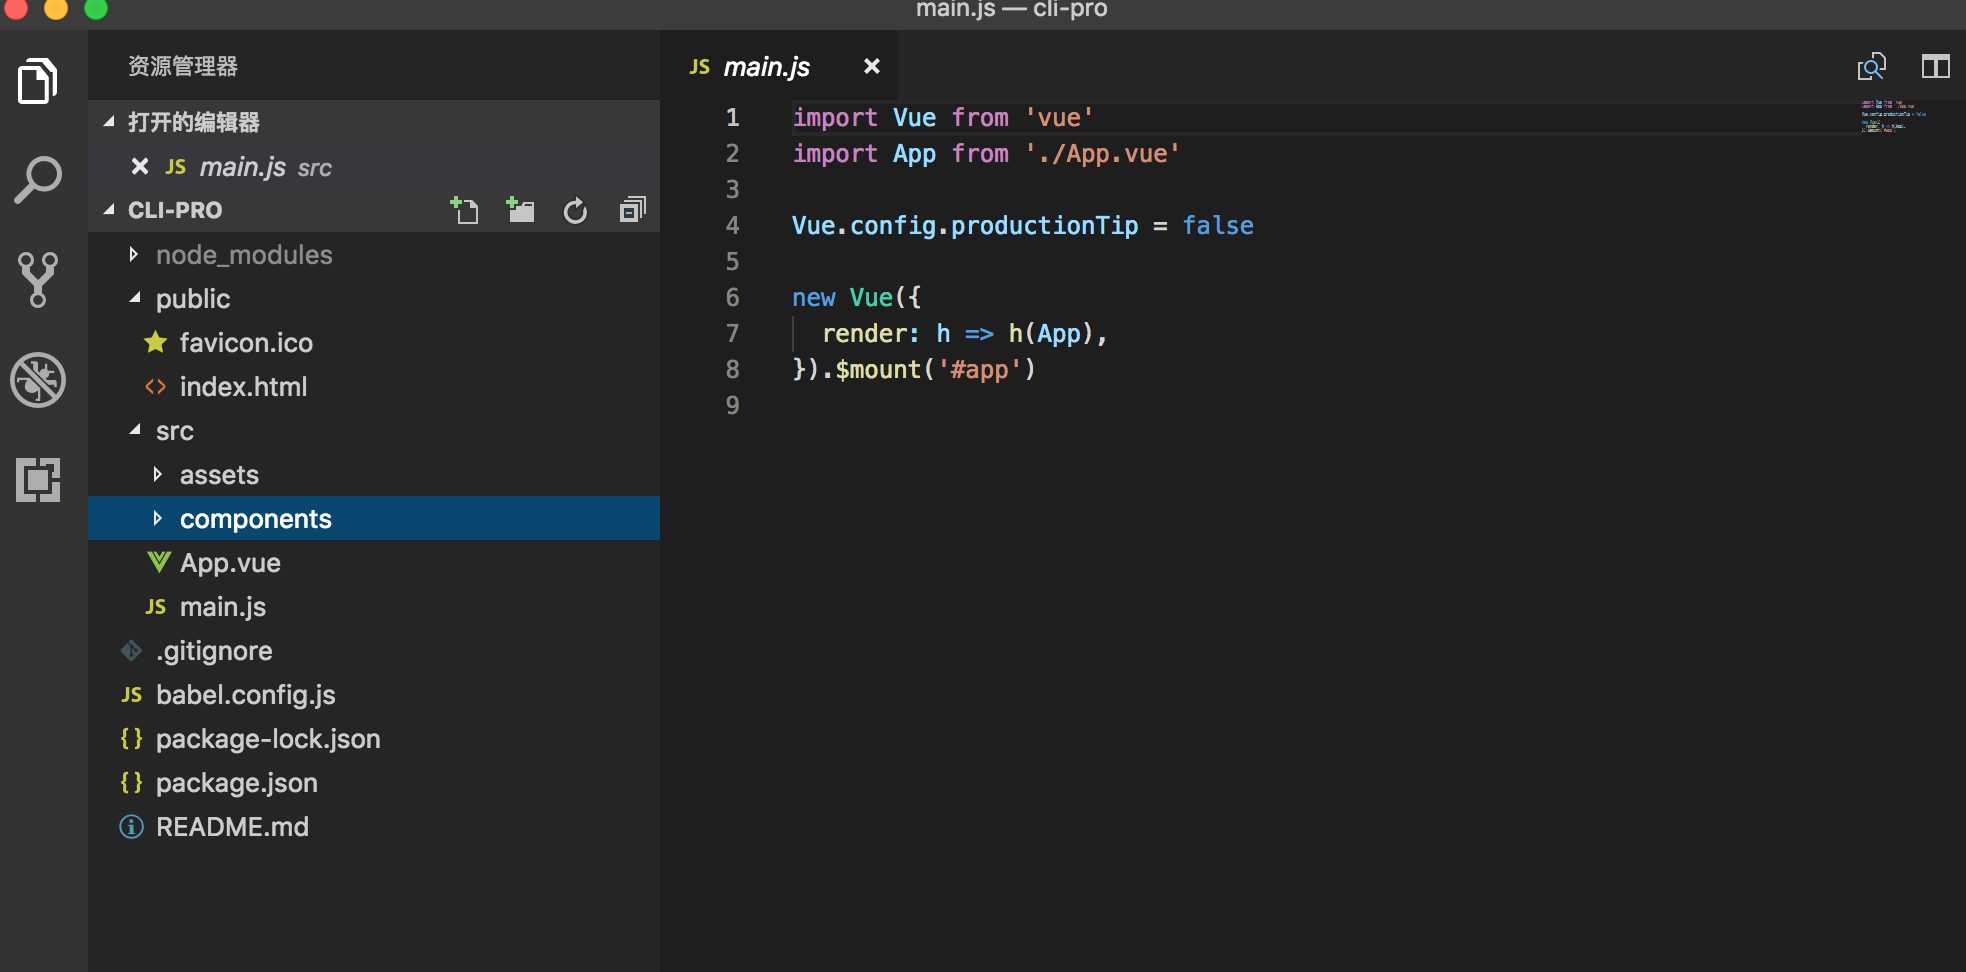Click the git icon beside .gitignore
This screenshot has height=972, width=1966.
[x=131, y=651]
